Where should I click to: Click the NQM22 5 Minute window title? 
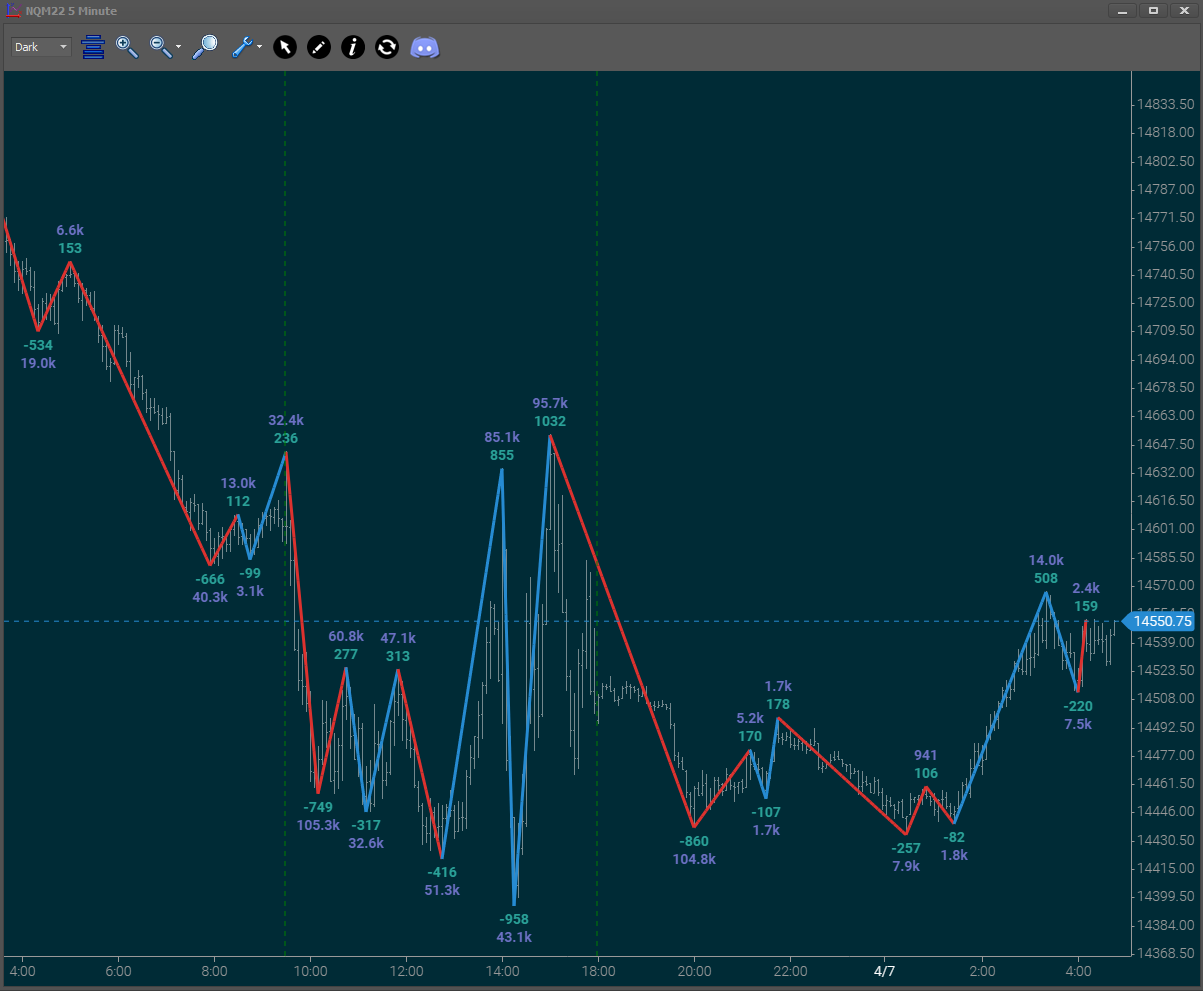71,11
